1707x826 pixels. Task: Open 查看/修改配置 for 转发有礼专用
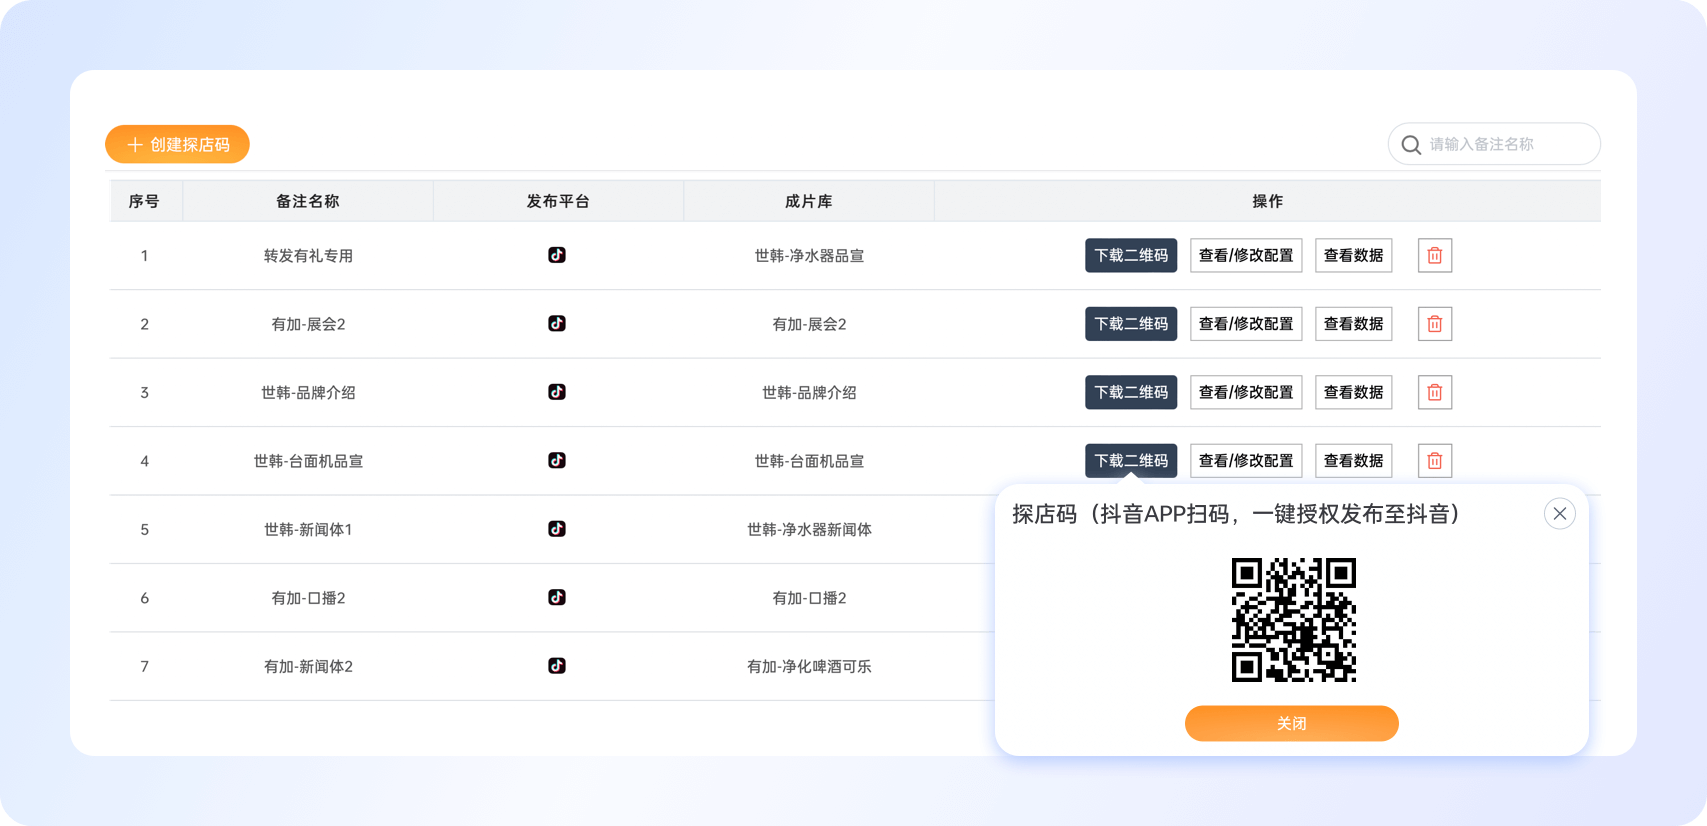(x=1246, y=255)
